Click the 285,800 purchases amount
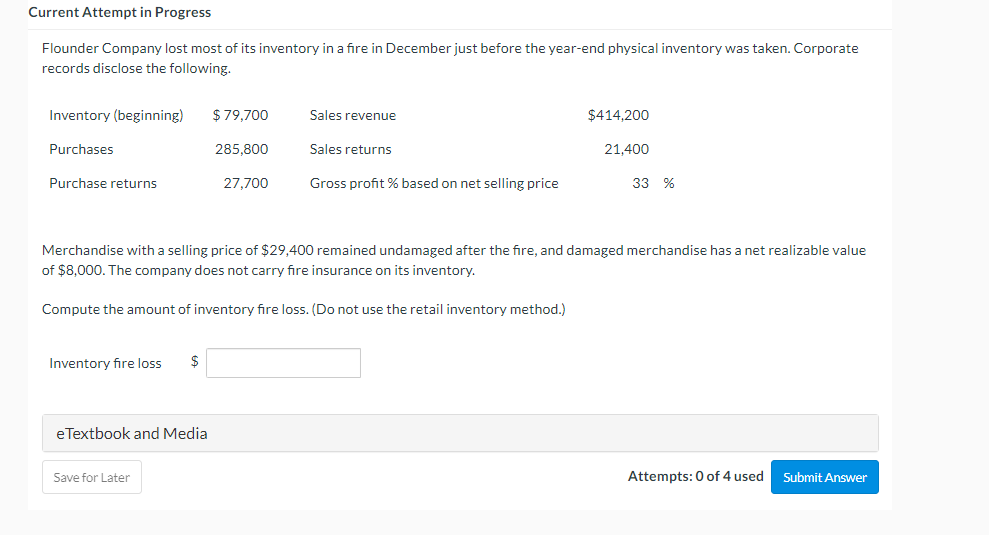Screen dimensions: 989x535 pos(242,149)
